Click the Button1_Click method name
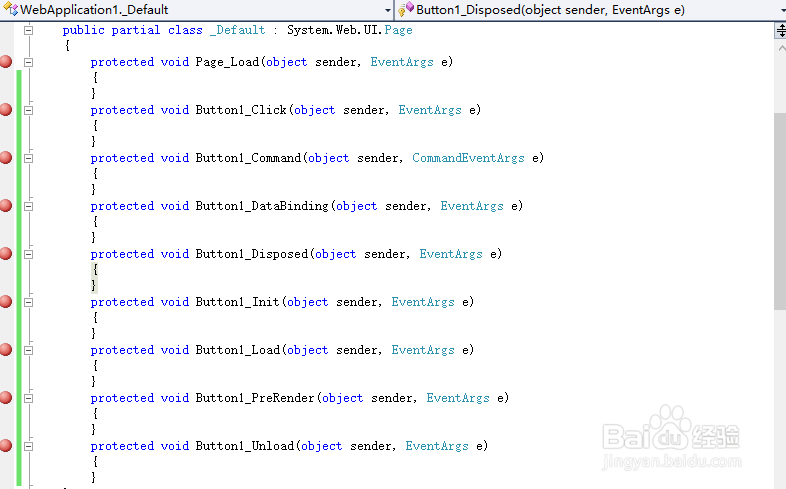Viewport: 786px width, 489px height. tap(241, 110)
